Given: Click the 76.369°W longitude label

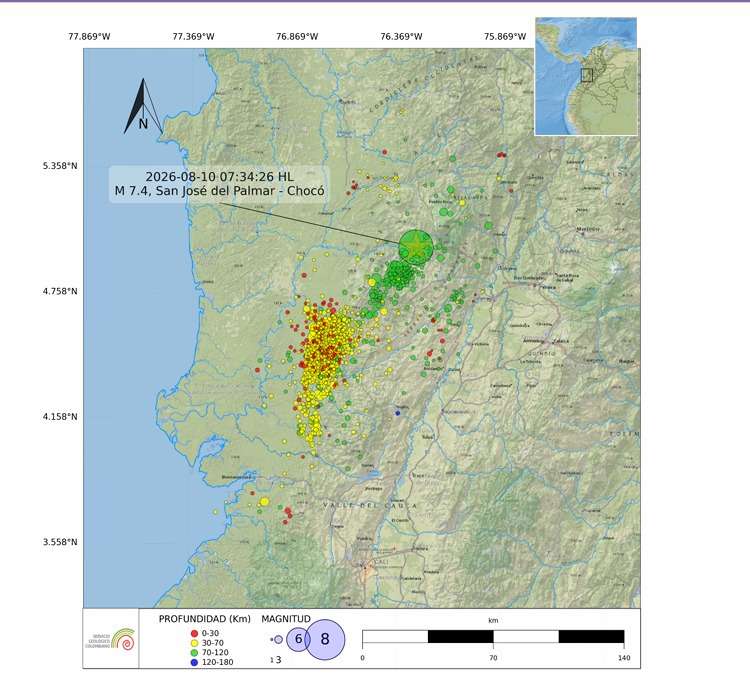Looking at the screenshot, I should (x=401, y=36).
